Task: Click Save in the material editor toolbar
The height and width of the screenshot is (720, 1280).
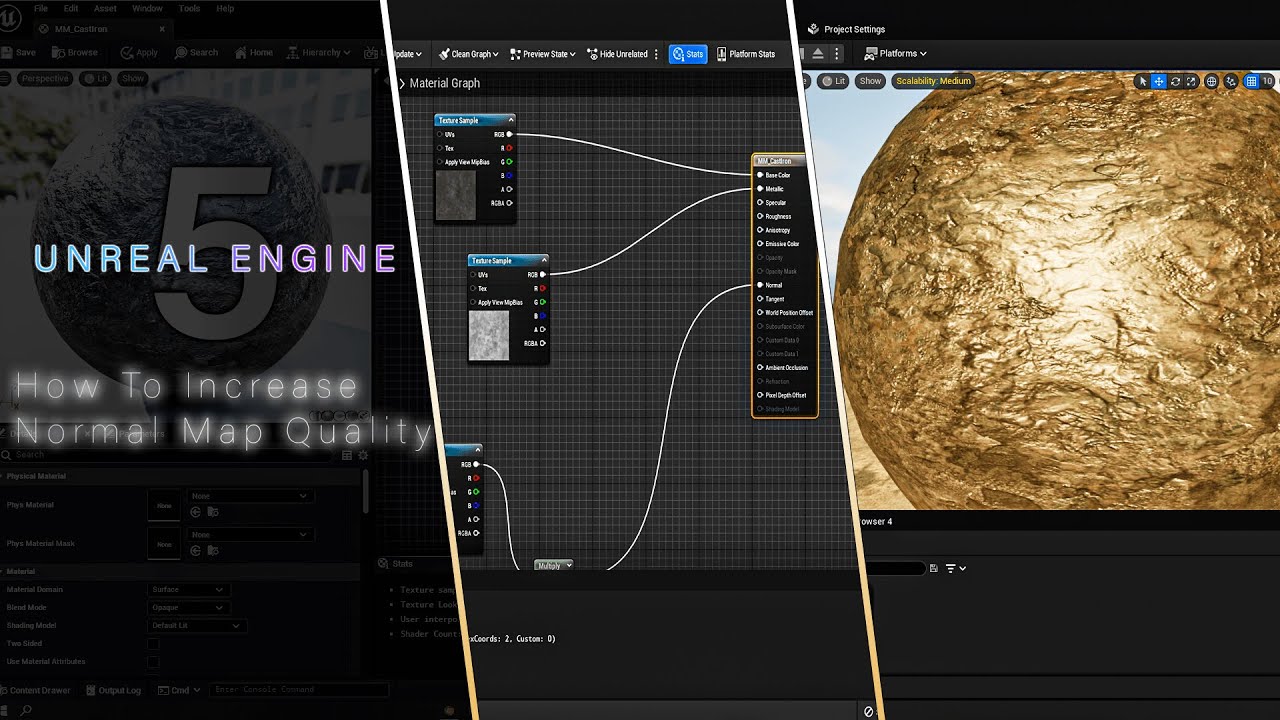Action: (x=19, y=53)
